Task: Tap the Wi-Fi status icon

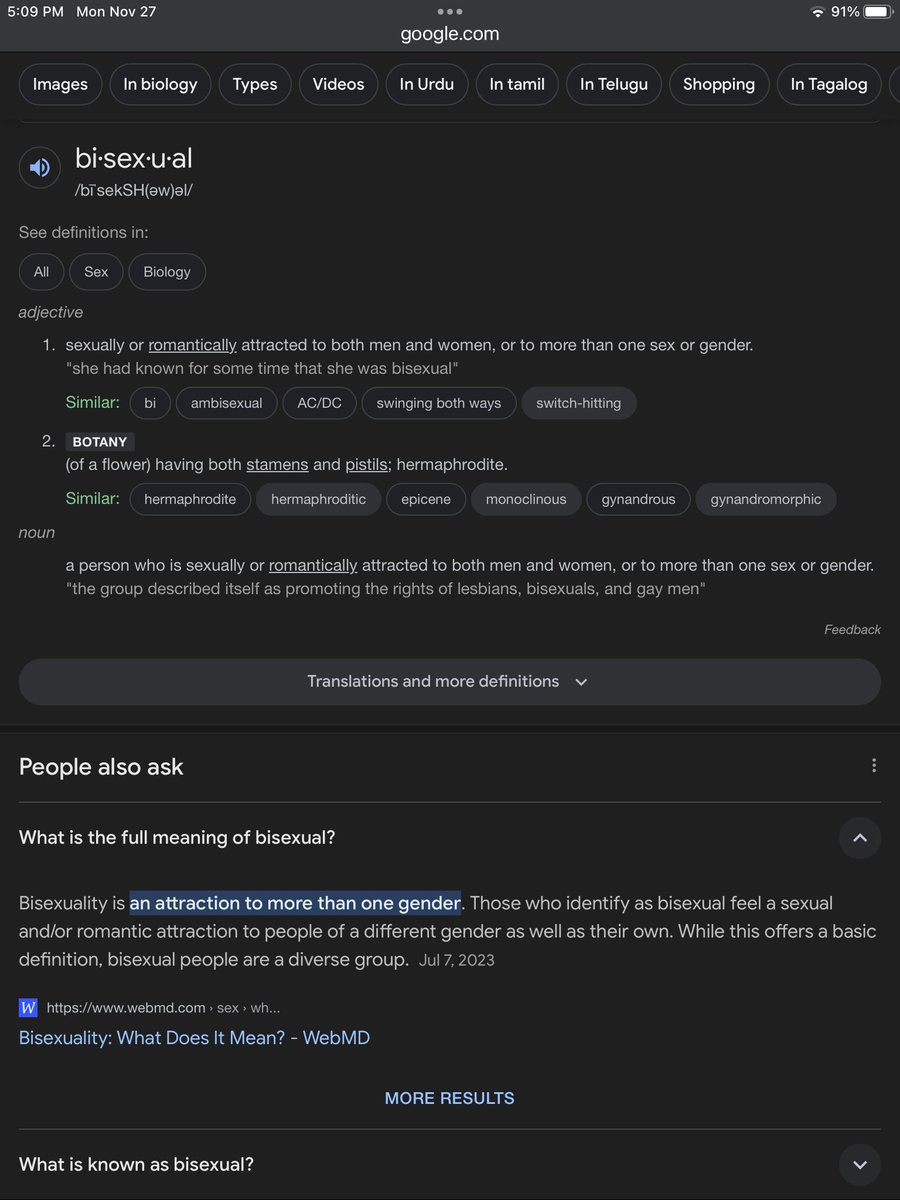Action: [x=817, y=12]
